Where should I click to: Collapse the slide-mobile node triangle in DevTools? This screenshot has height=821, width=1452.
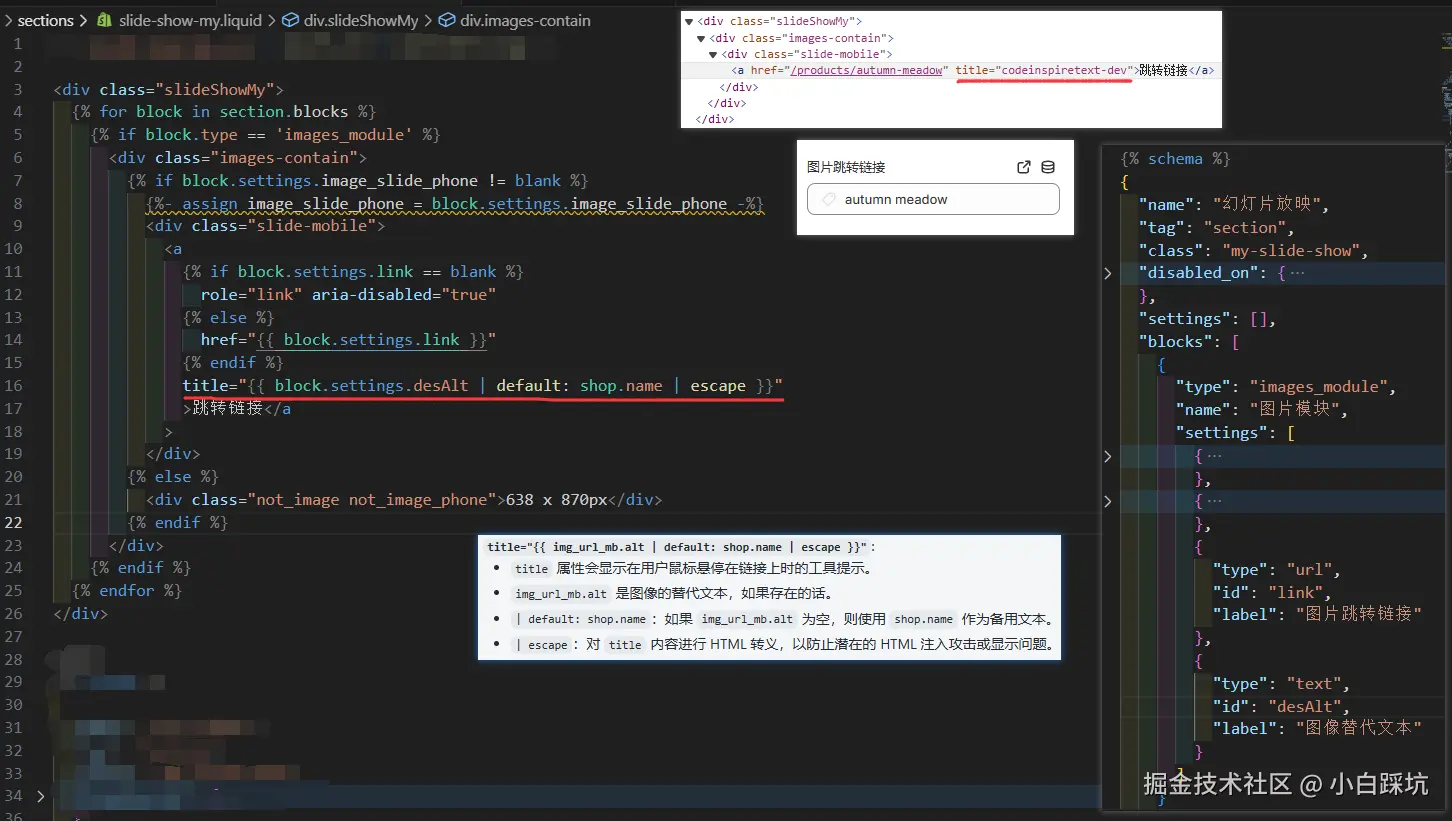pos(713,54)
